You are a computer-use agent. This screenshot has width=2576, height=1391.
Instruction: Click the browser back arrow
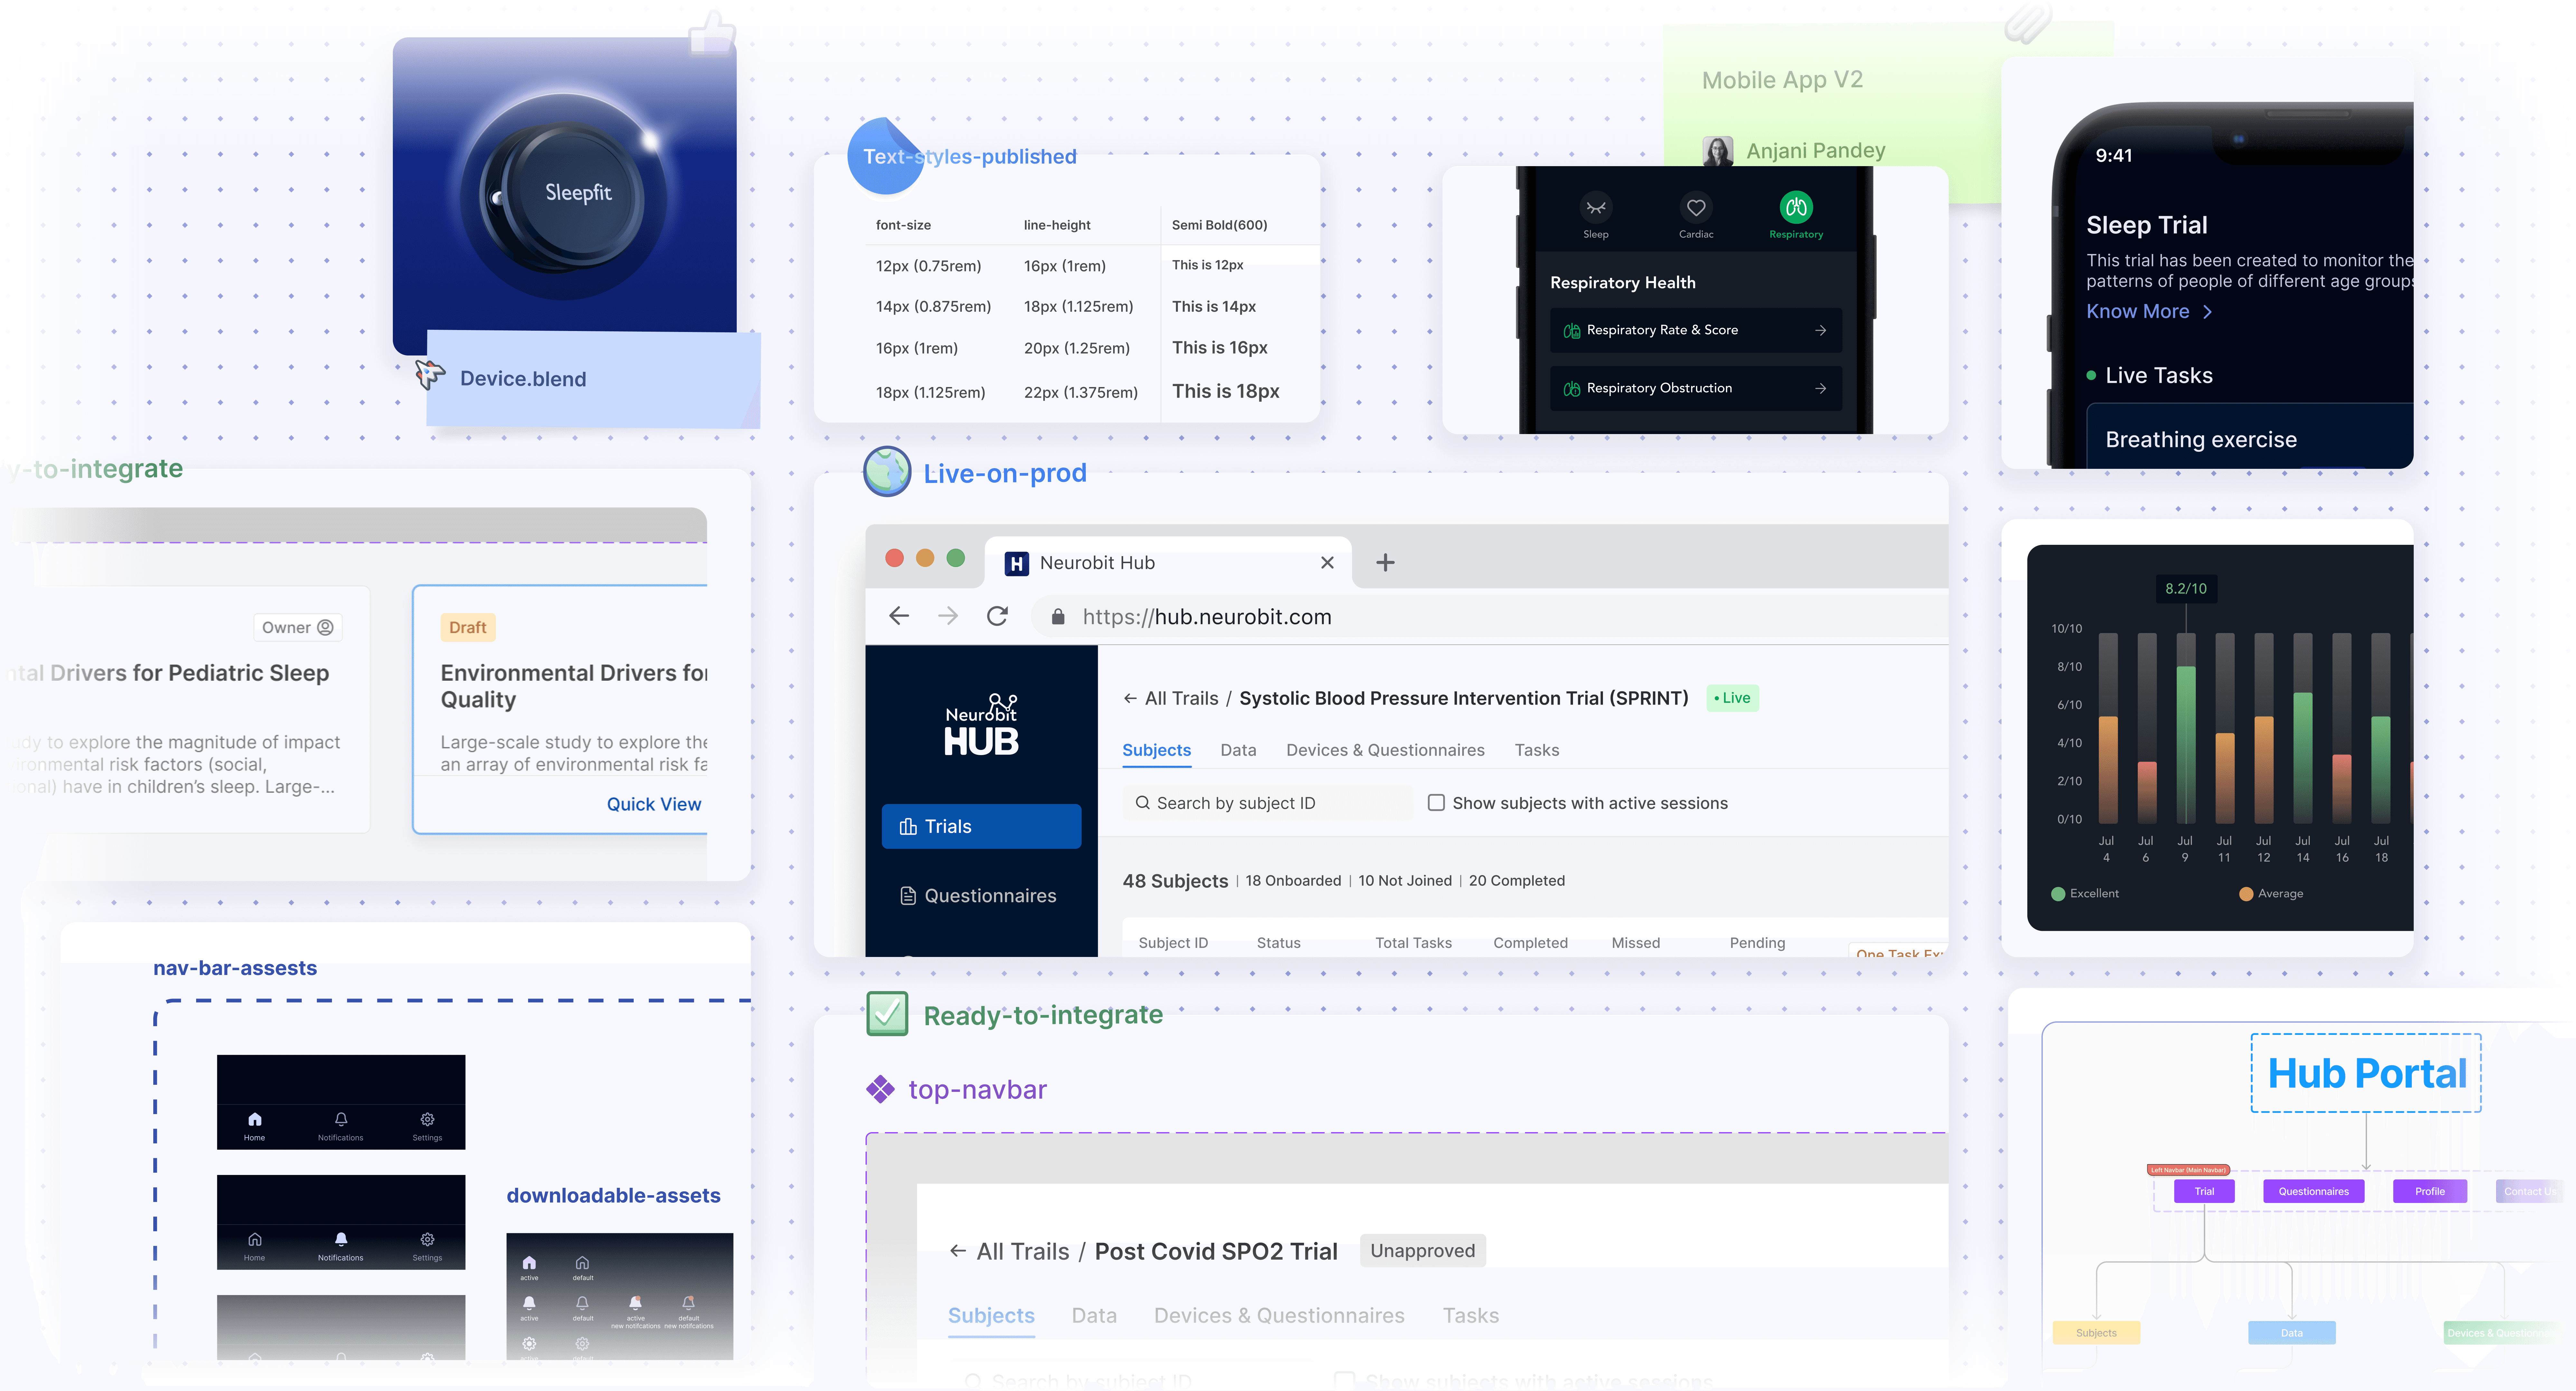click(x=899, y=616)
